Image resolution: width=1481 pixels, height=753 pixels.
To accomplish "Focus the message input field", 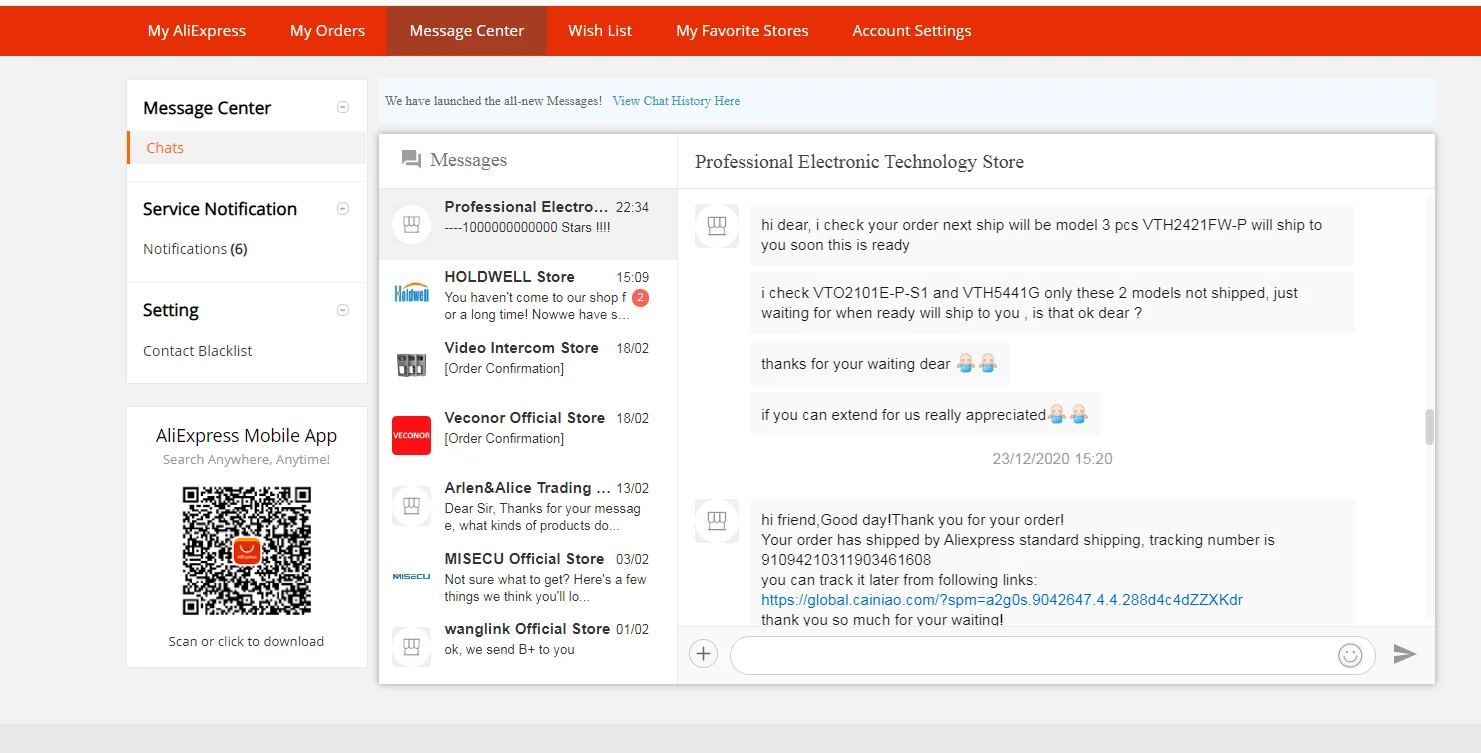I will [1035, 655].
